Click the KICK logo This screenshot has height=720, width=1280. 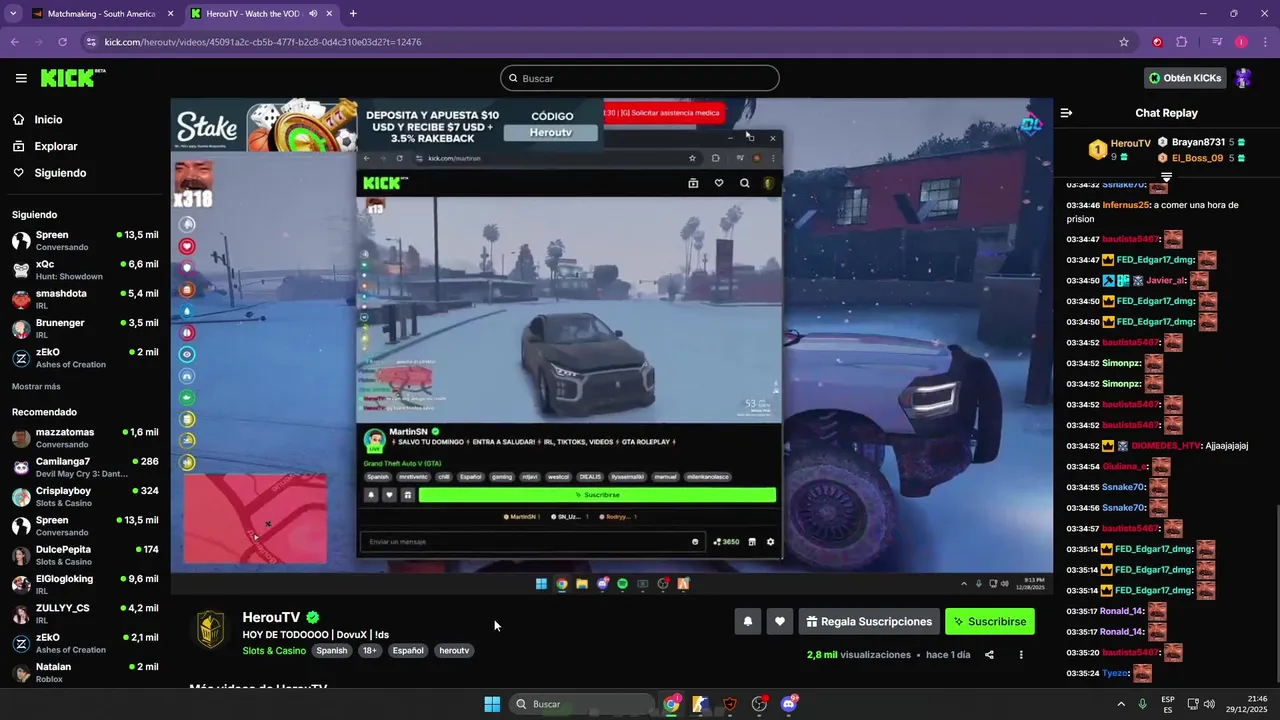point(72,78)
